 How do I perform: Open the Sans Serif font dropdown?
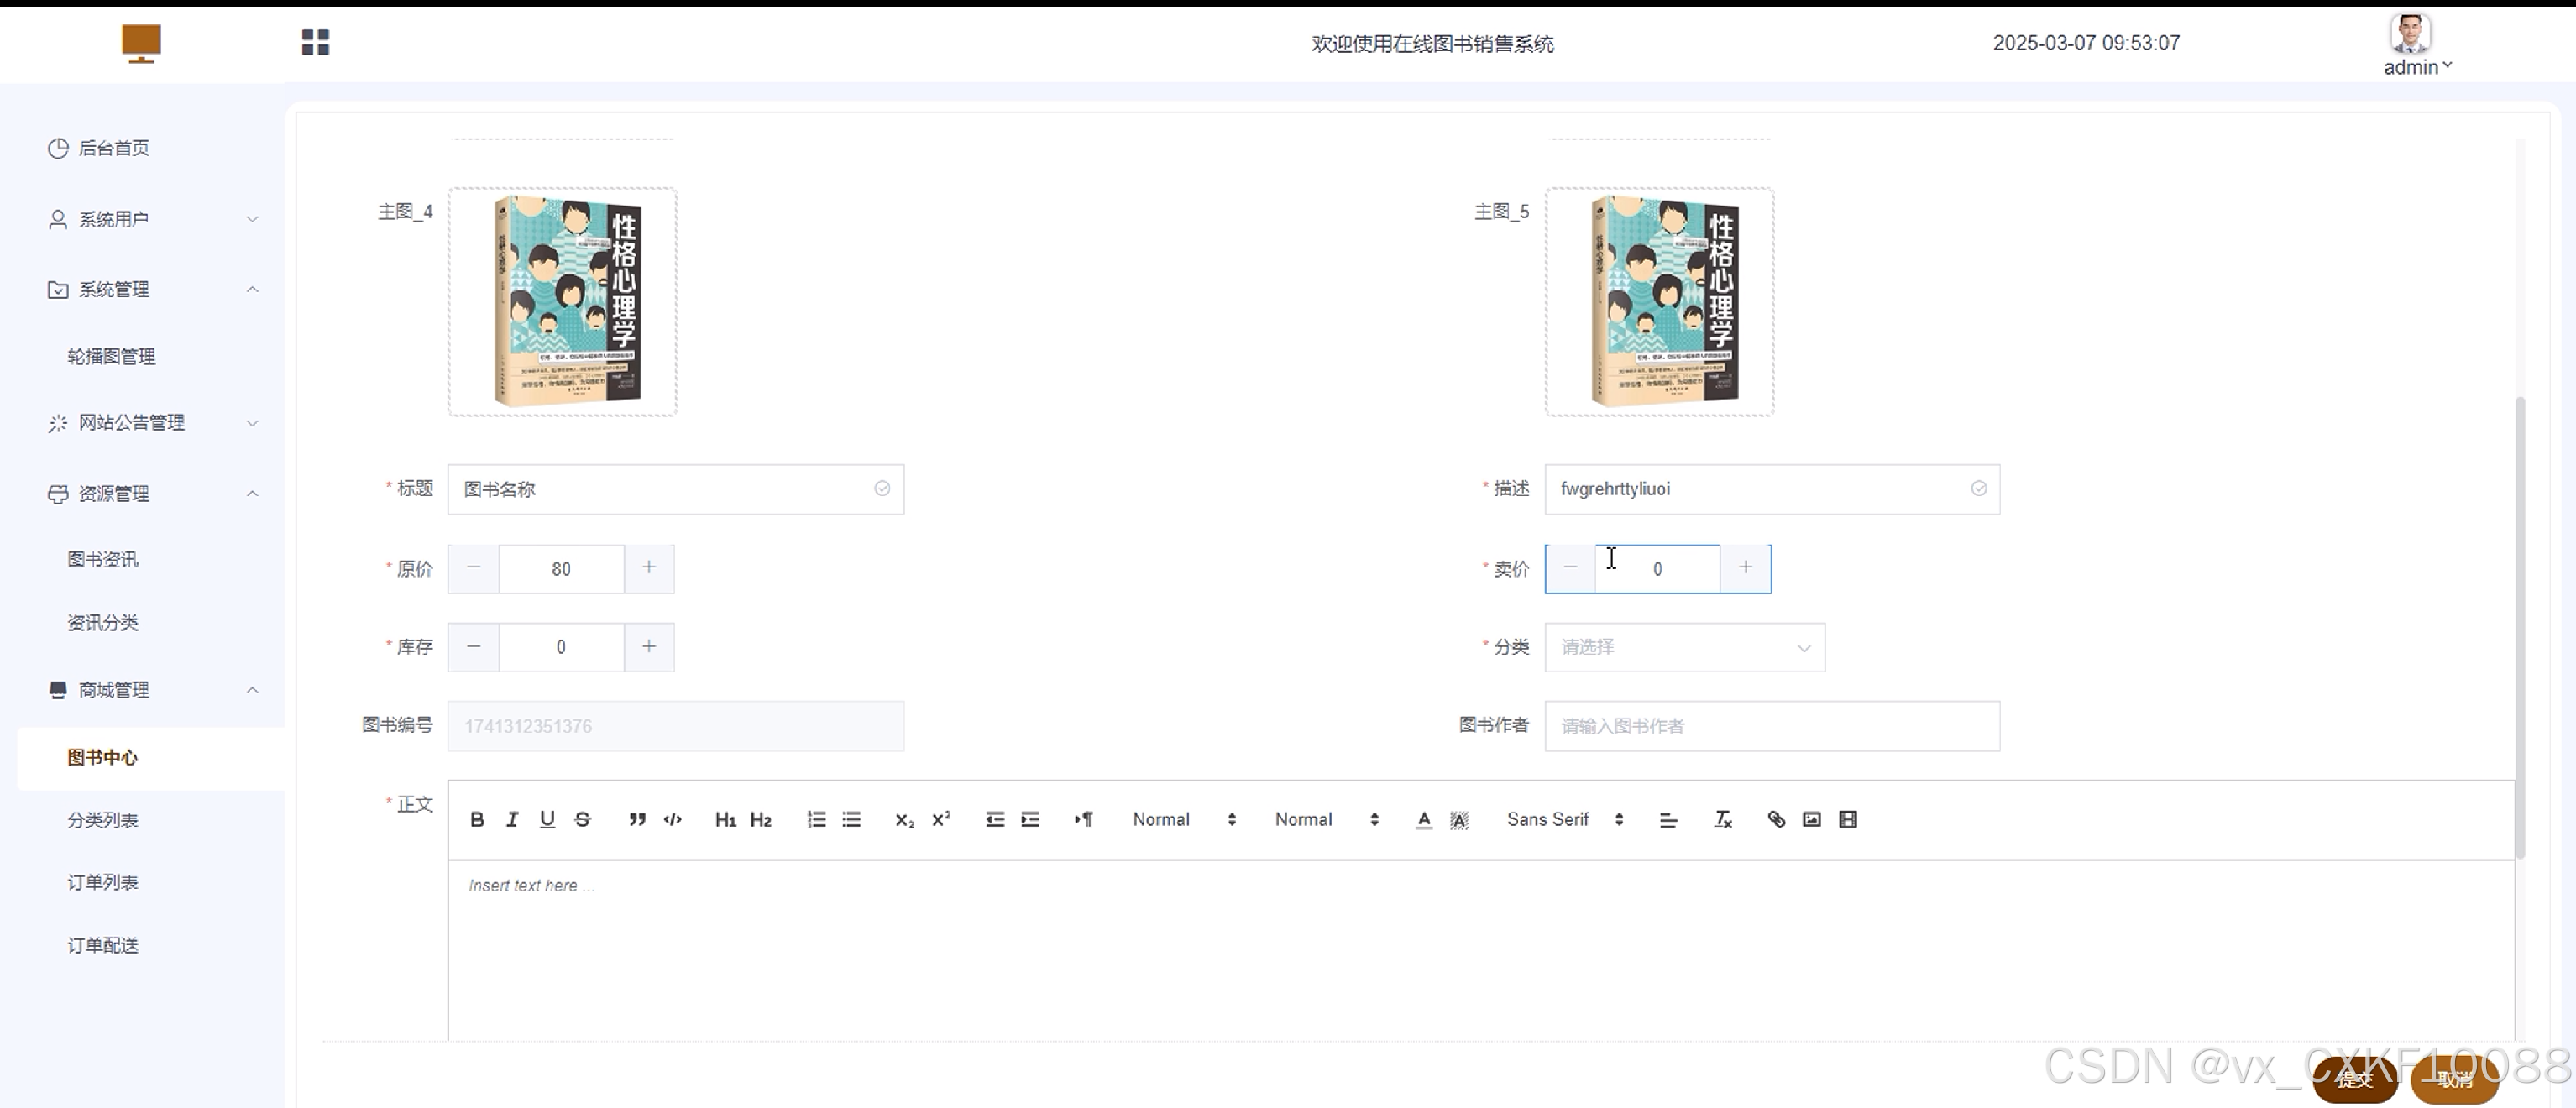point(1564,819)
